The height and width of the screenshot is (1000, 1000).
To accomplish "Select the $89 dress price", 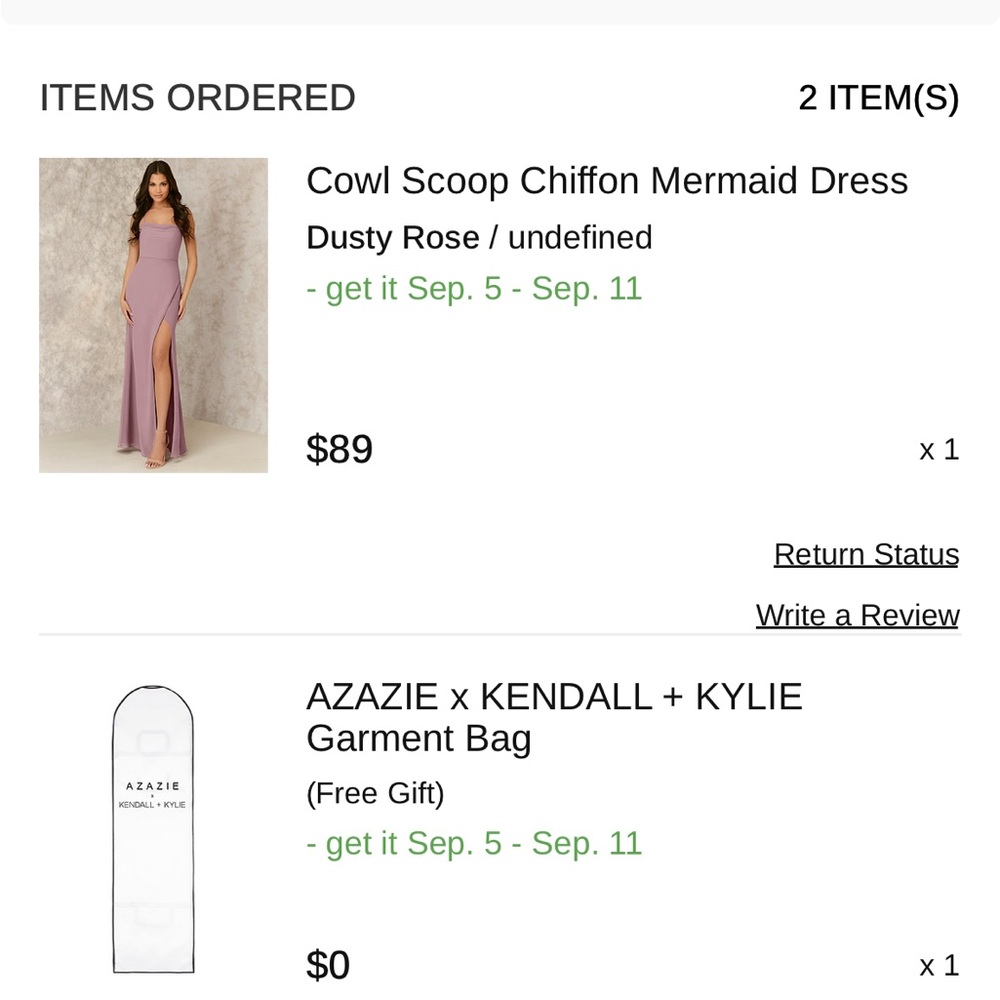I will [x=340, y=450].
